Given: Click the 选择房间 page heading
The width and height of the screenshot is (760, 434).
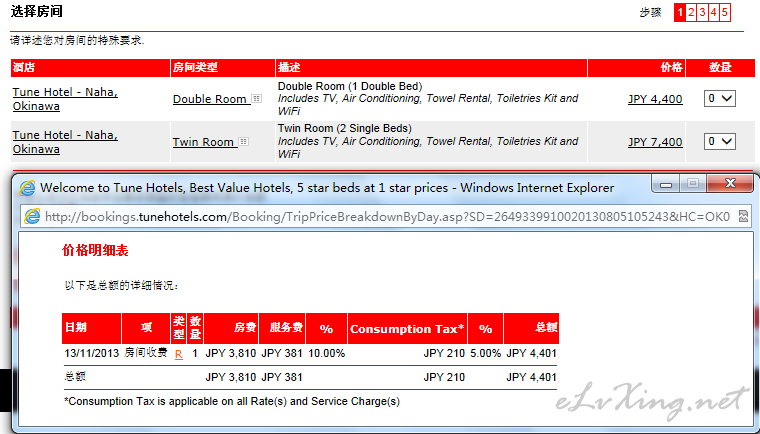Looking at the screenshot, I should click(37, 12).
